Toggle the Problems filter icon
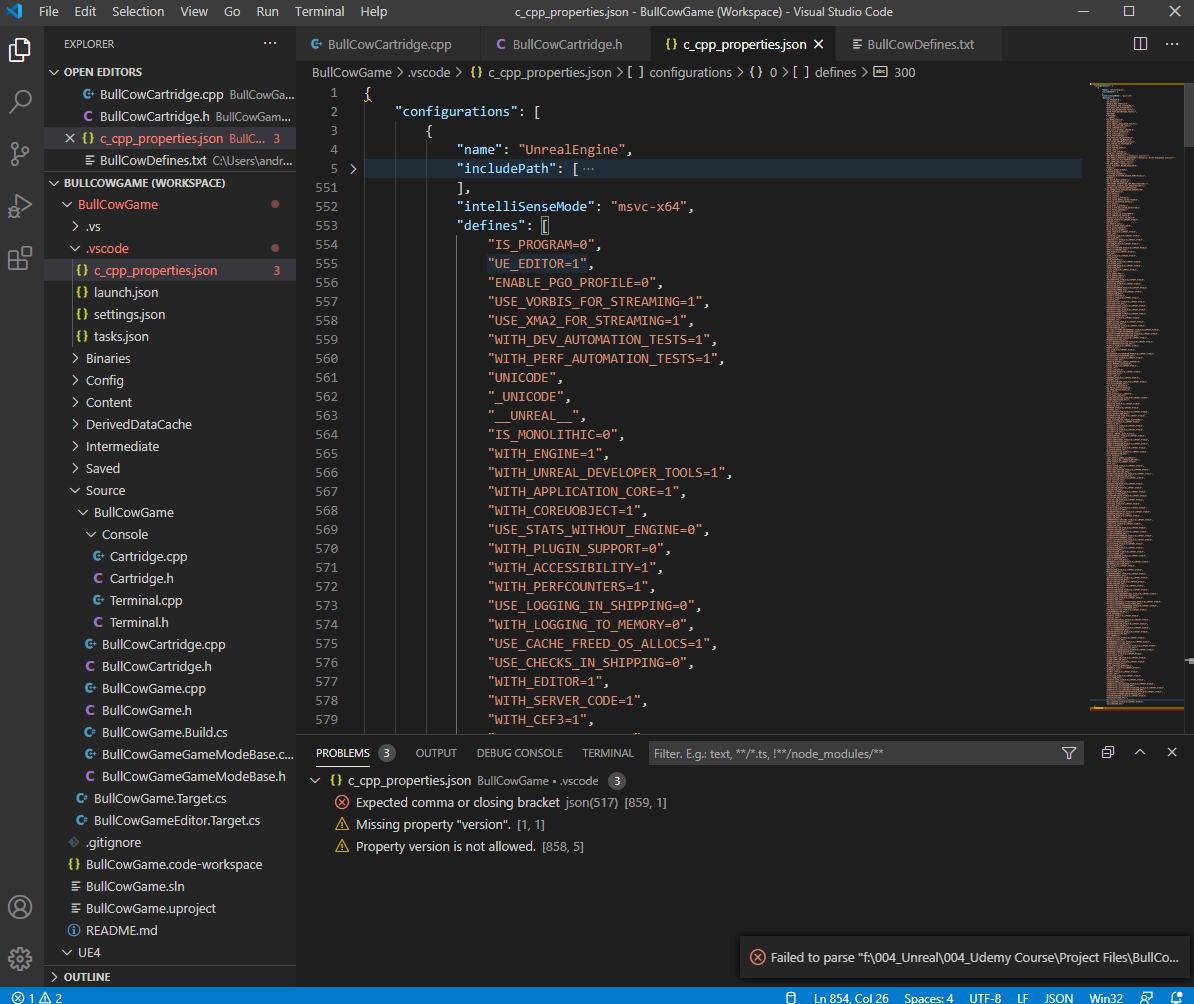Screen dimensions: 1194x1004 [1069, 753]
